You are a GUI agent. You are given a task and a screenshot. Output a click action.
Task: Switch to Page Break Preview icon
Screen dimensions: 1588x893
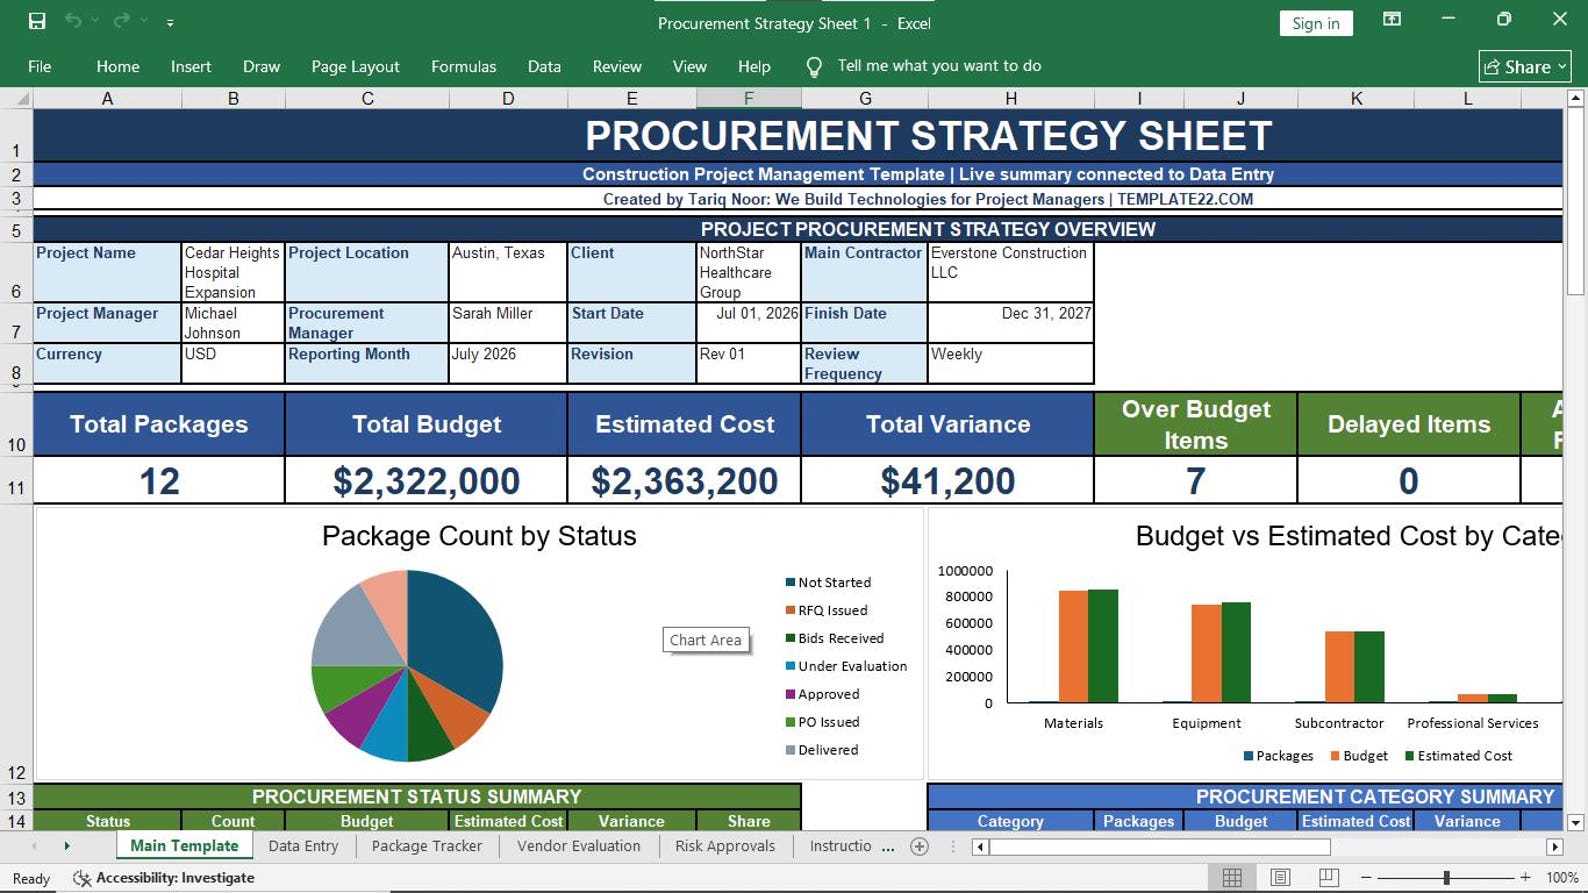(1328, 877)
